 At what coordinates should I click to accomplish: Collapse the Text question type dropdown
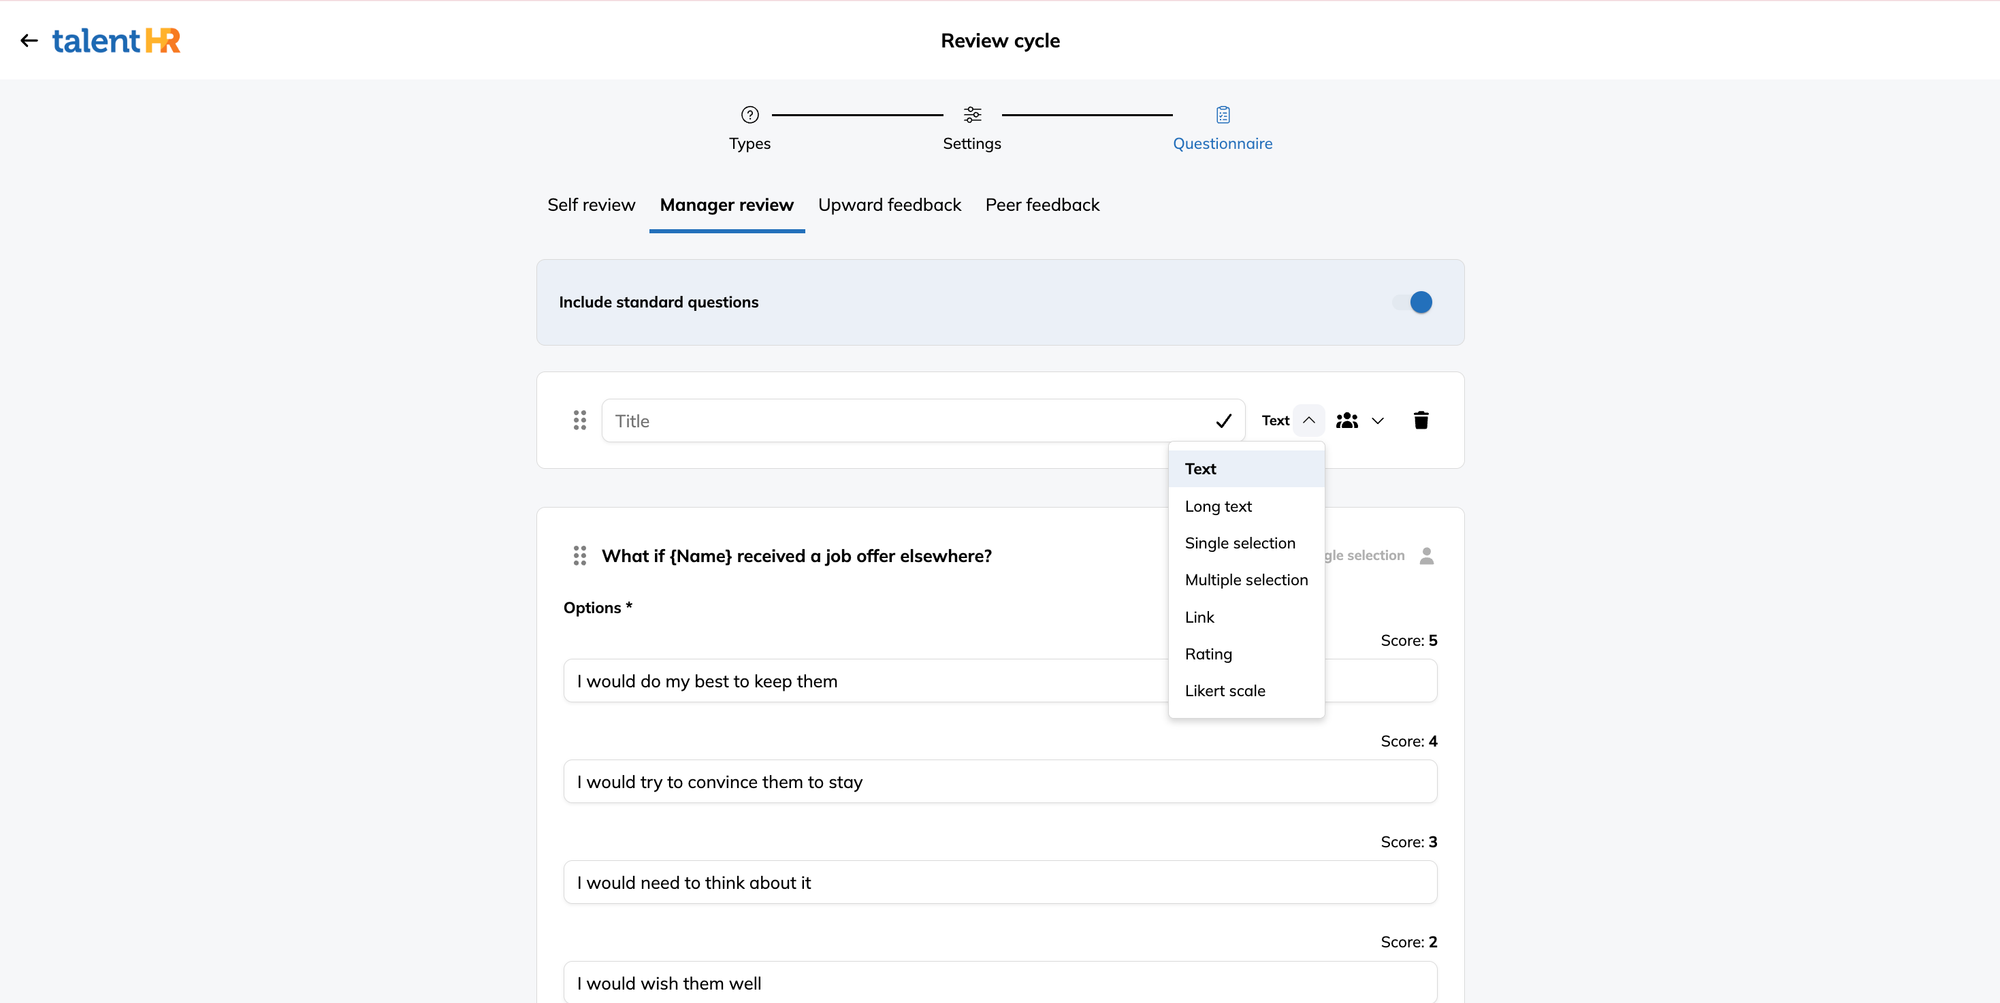1309,421
